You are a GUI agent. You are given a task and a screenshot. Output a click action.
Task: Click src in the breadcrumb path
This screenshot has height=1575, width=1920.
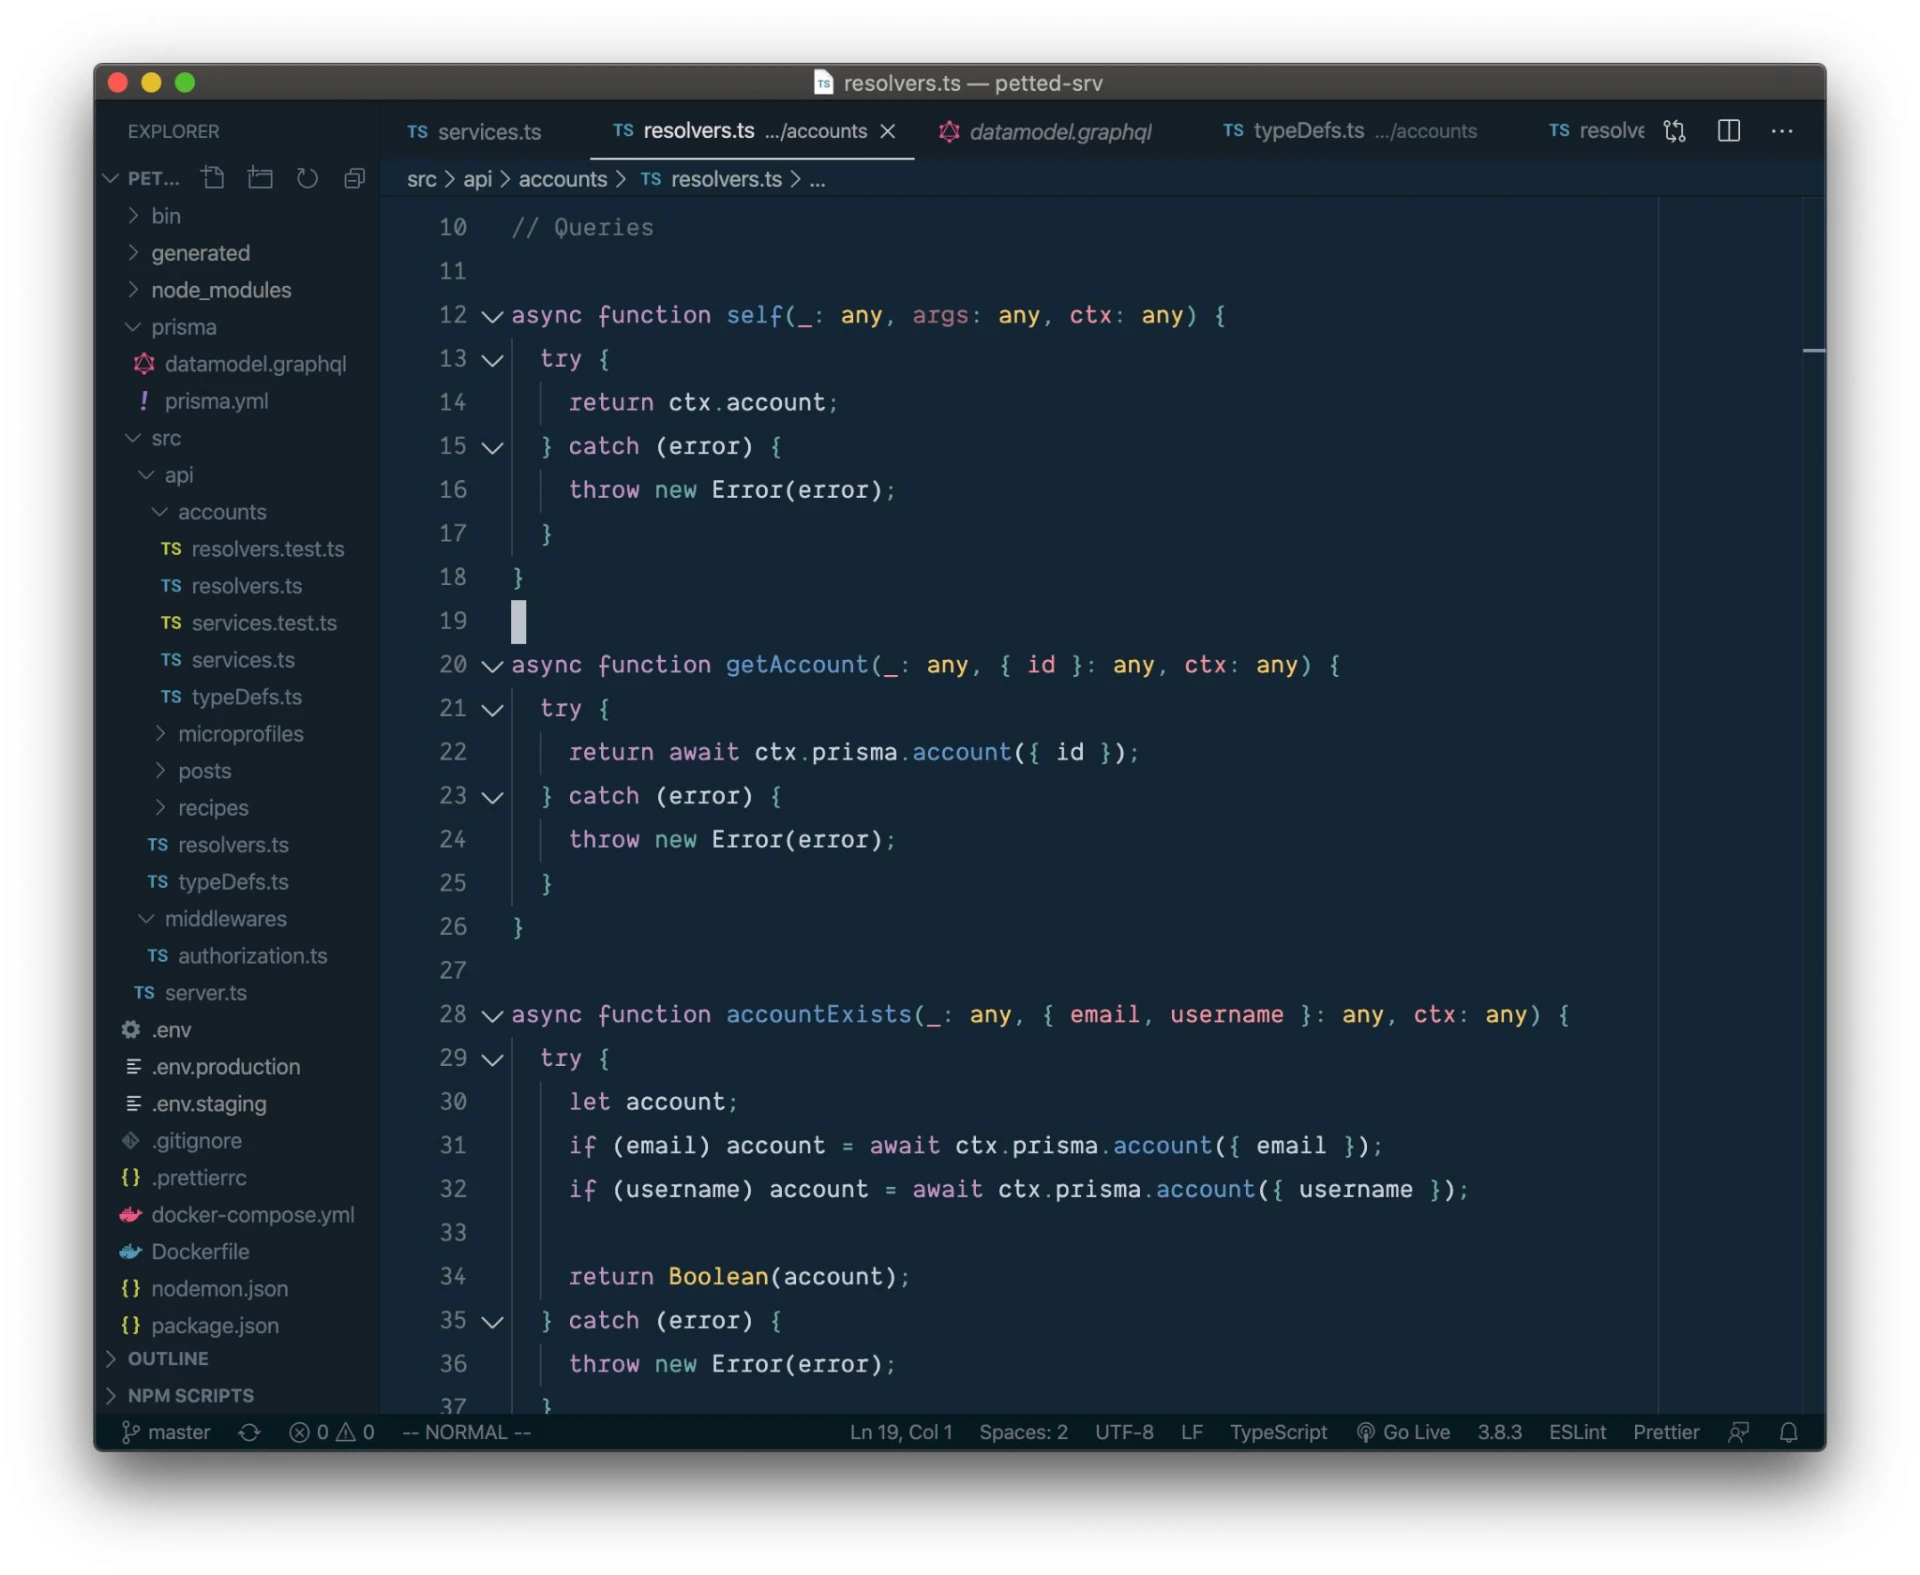[x=421, y=179]
